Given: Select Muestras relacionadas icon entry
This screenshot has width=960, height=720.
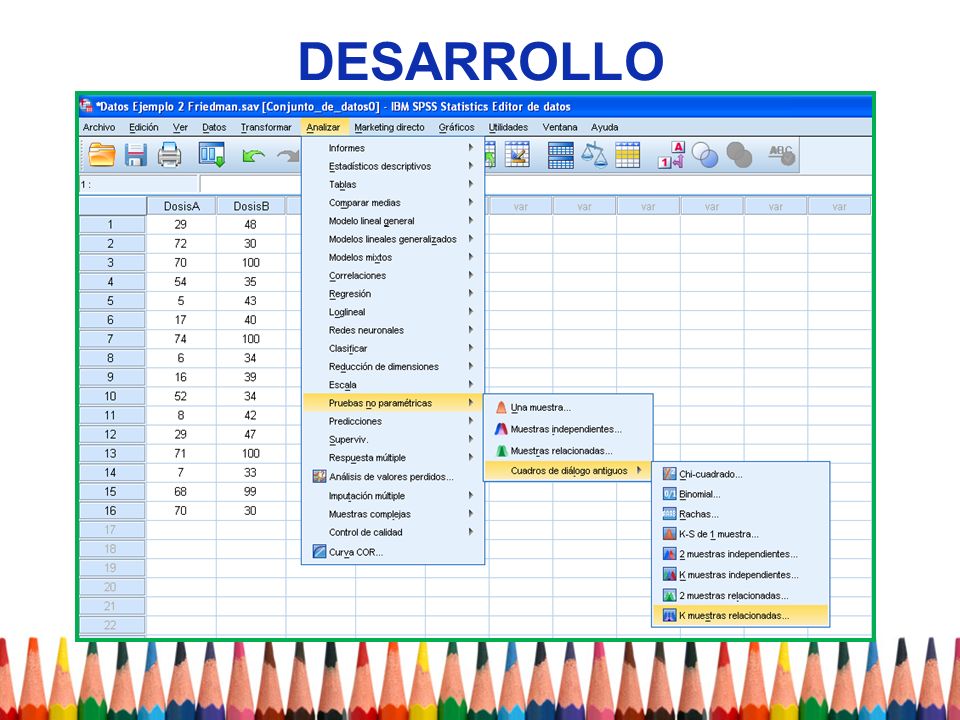Looking at the screenshot, I should pyautogui.click(x=568, y=451).
